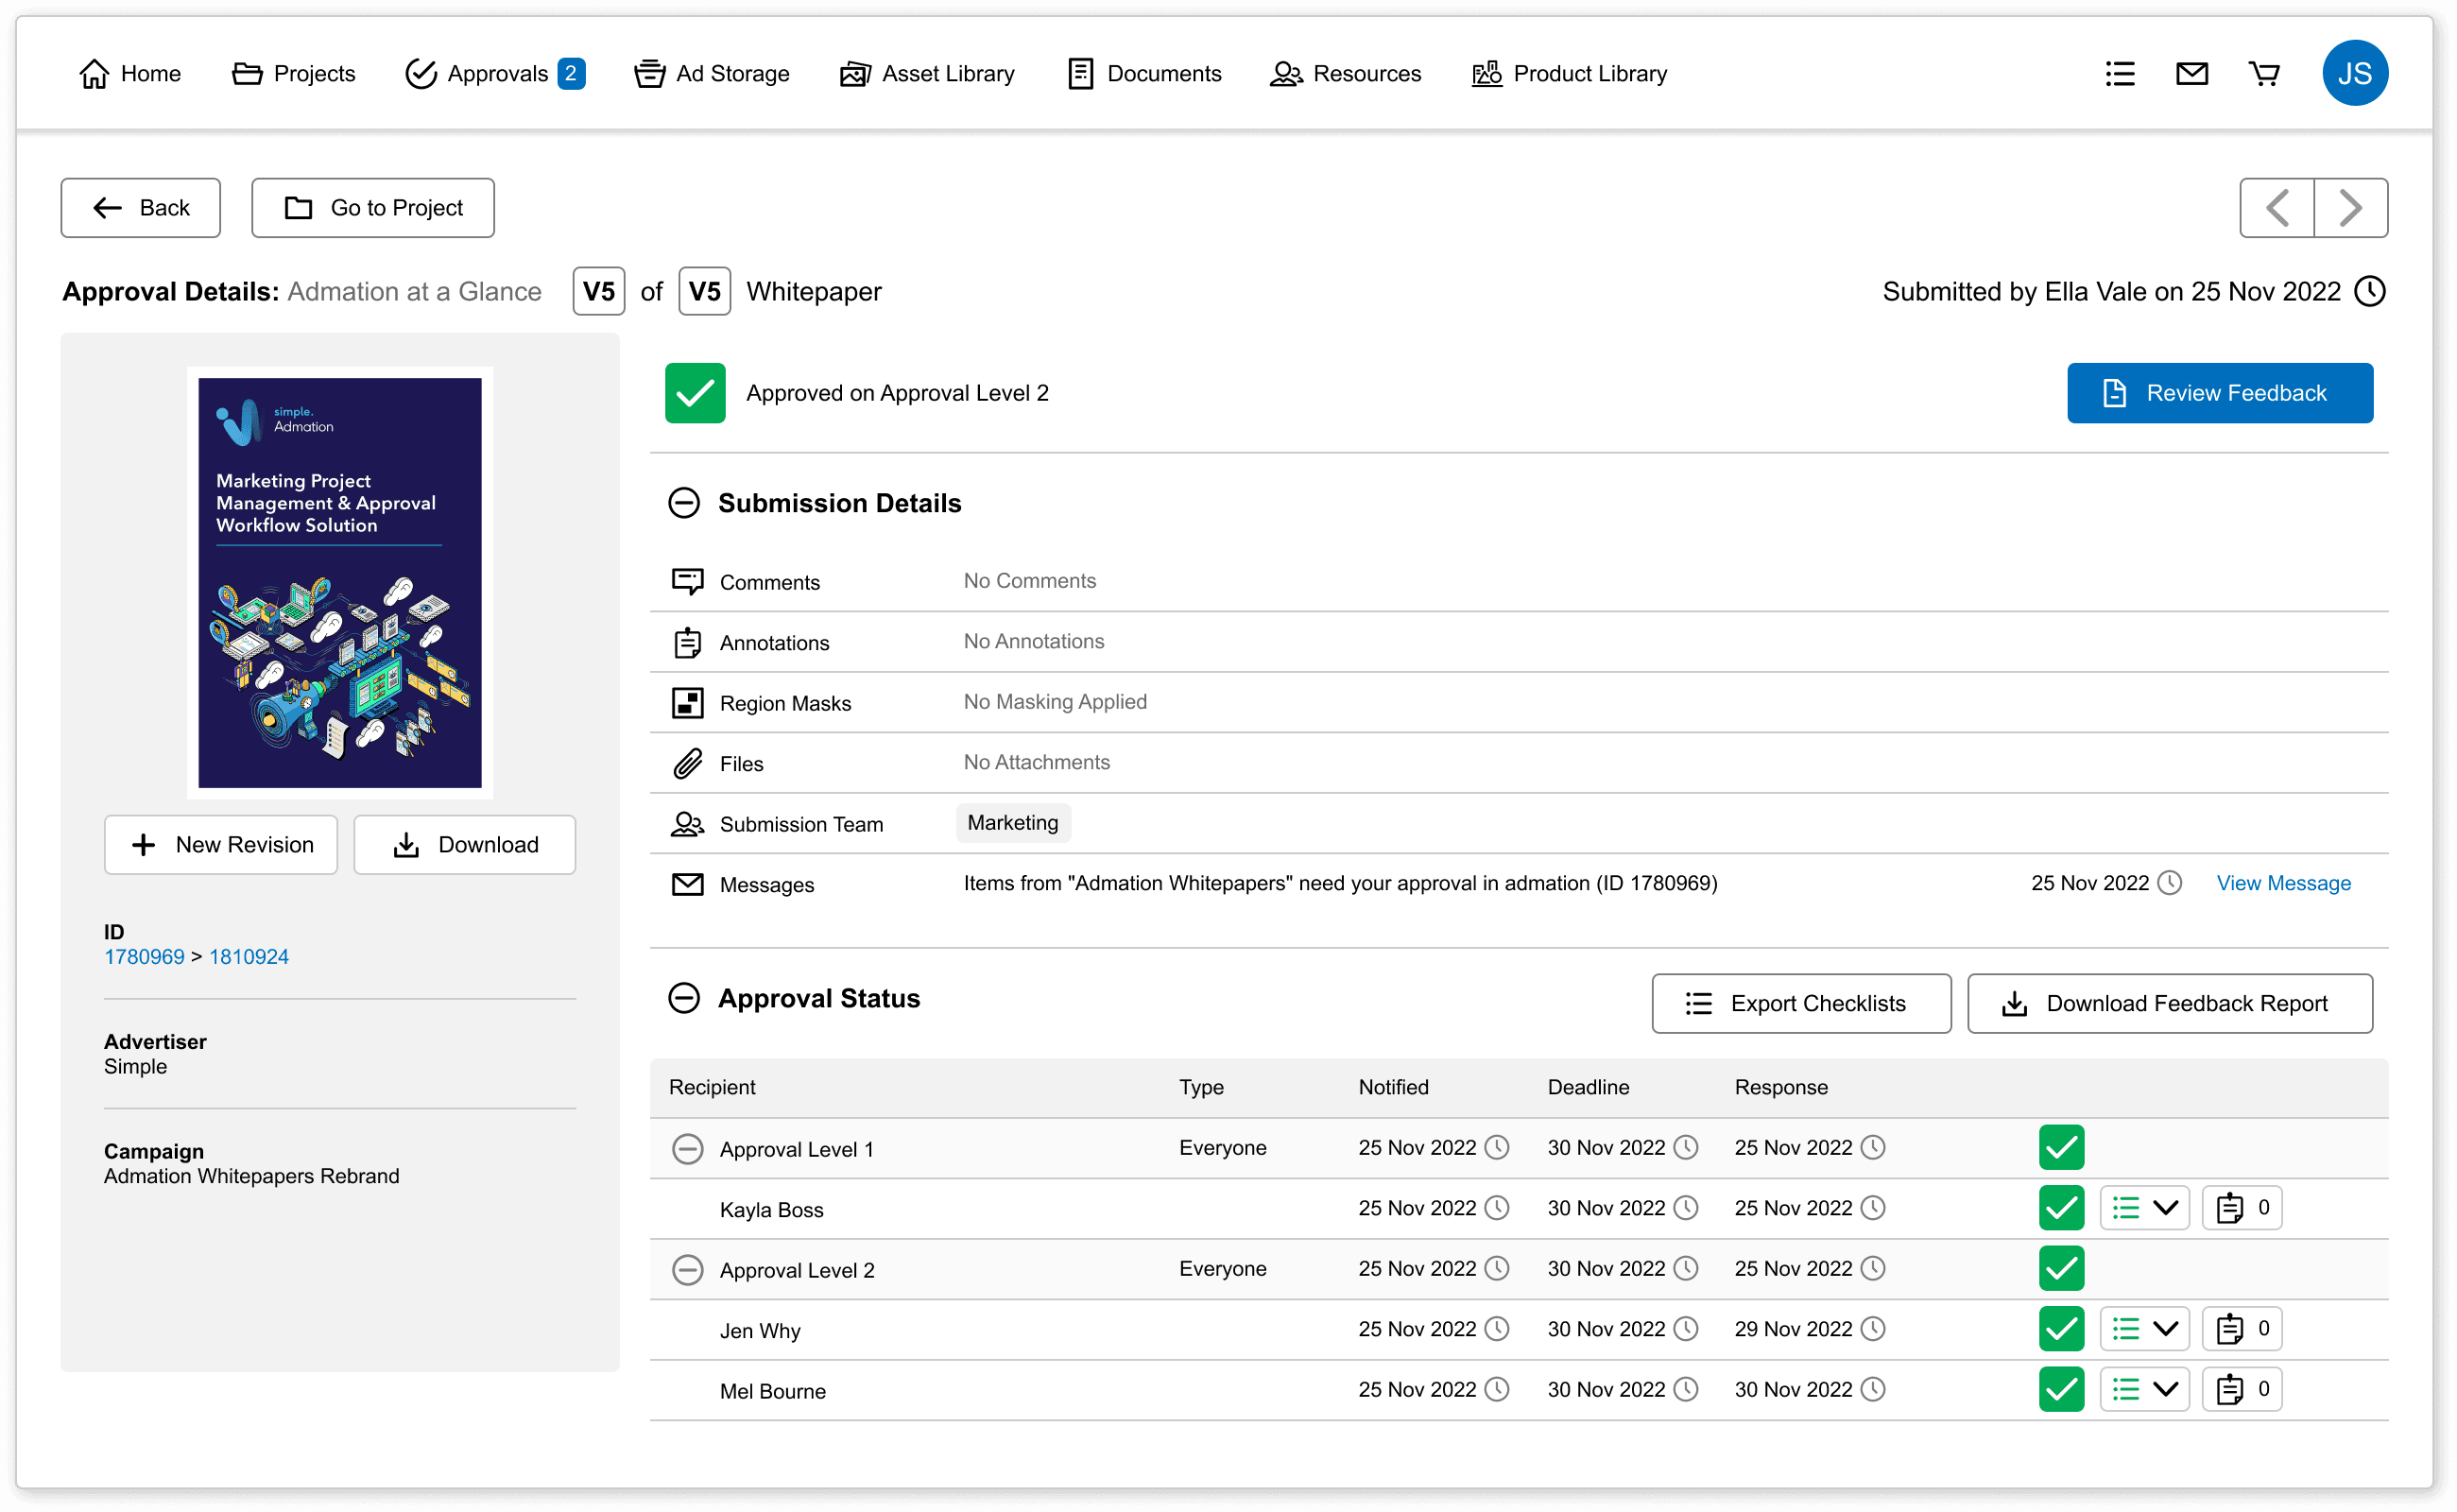Open the shopping cart icon
Image resolution: width=2457 pixels, height=1512 pixels.
coord(2265,73)
